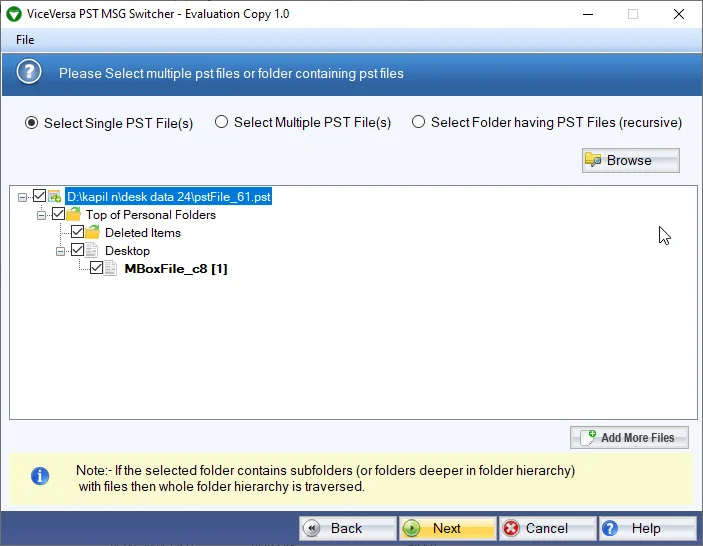Select MBoxFile_c8 [1] tree label
The image size is (703, 546).
(x=176, y=269)
